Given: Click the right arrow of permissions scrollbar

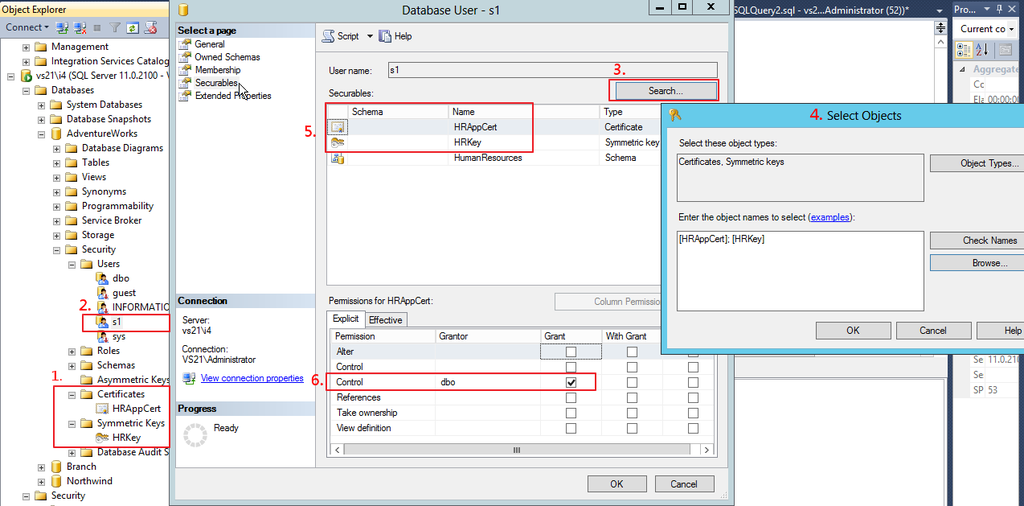Looking at the screenshot, I should point(705,450).
